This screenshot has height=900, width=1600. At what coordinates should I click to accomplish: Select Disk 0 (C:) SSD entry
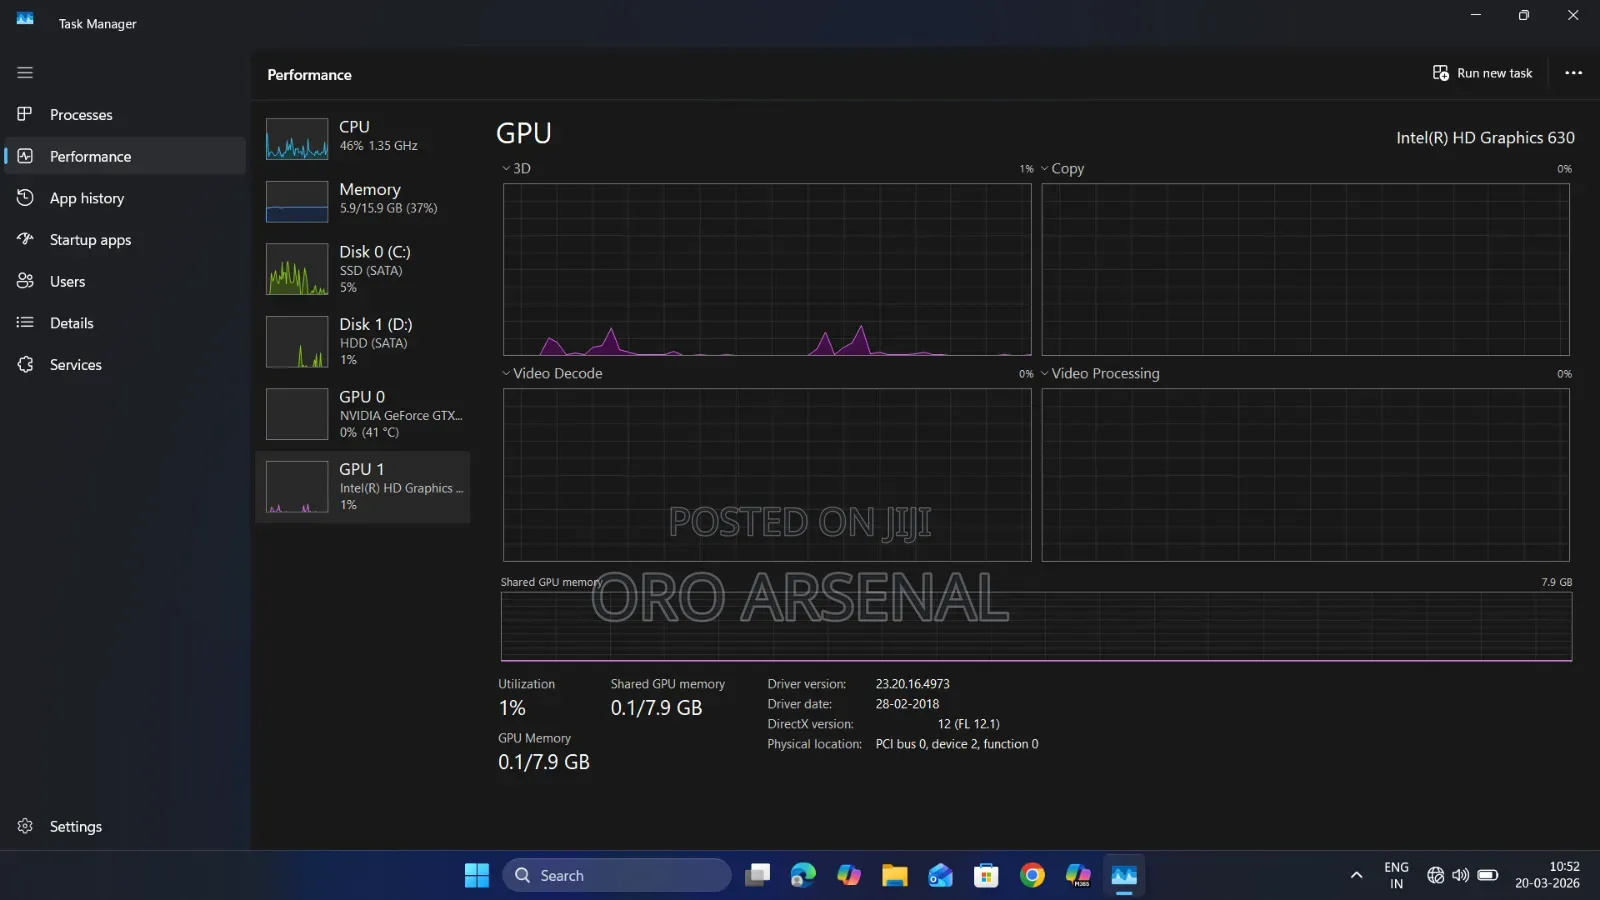[x=363, y=269]
